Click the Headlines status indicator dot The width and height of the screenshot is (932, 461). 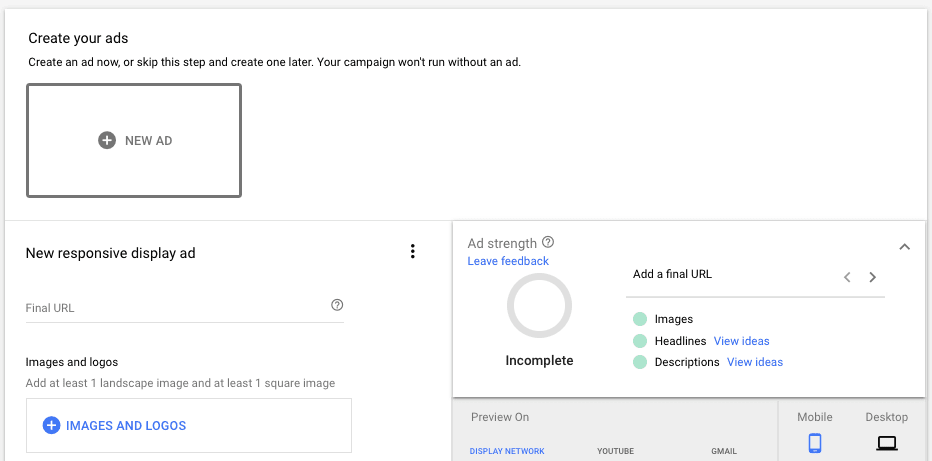640,341
